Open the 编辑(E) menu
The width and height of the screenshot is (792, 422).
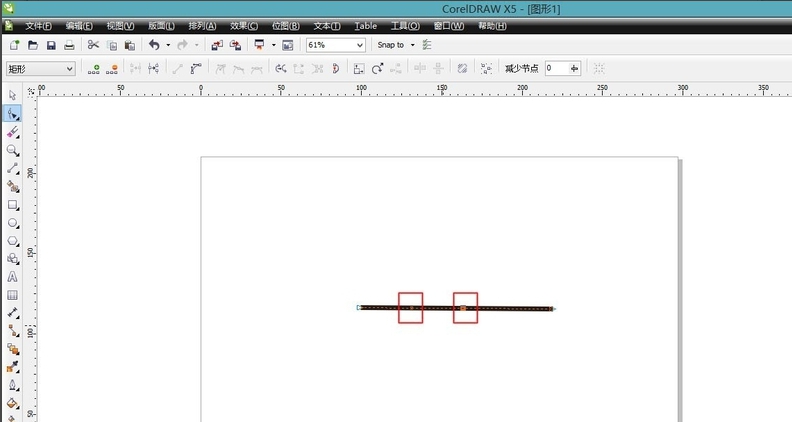[79, 26]
